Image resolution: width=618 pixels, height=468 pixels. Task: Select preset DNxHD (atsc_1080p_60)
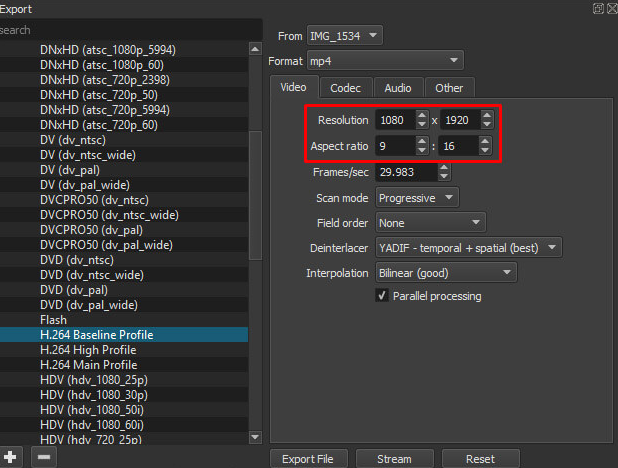pos(124,65)
